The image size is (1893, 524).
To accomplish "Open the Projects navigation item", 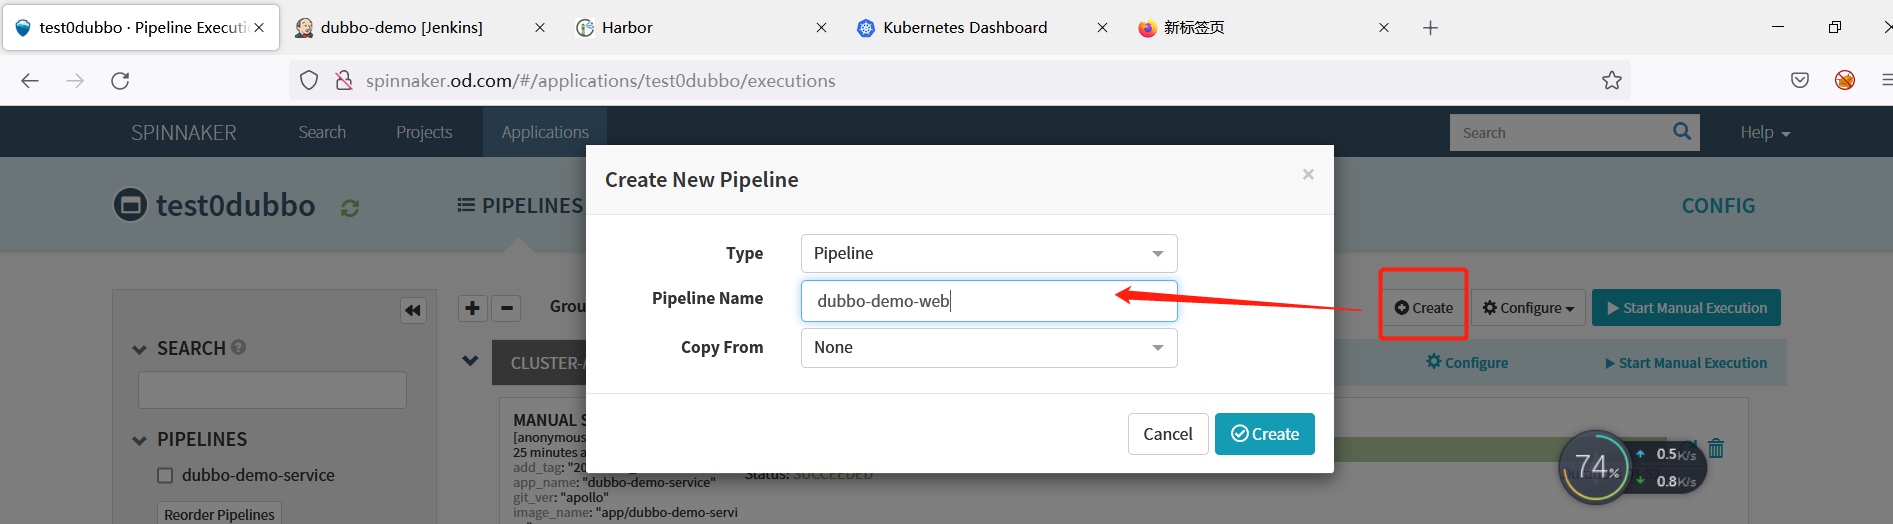I will 424,133.
